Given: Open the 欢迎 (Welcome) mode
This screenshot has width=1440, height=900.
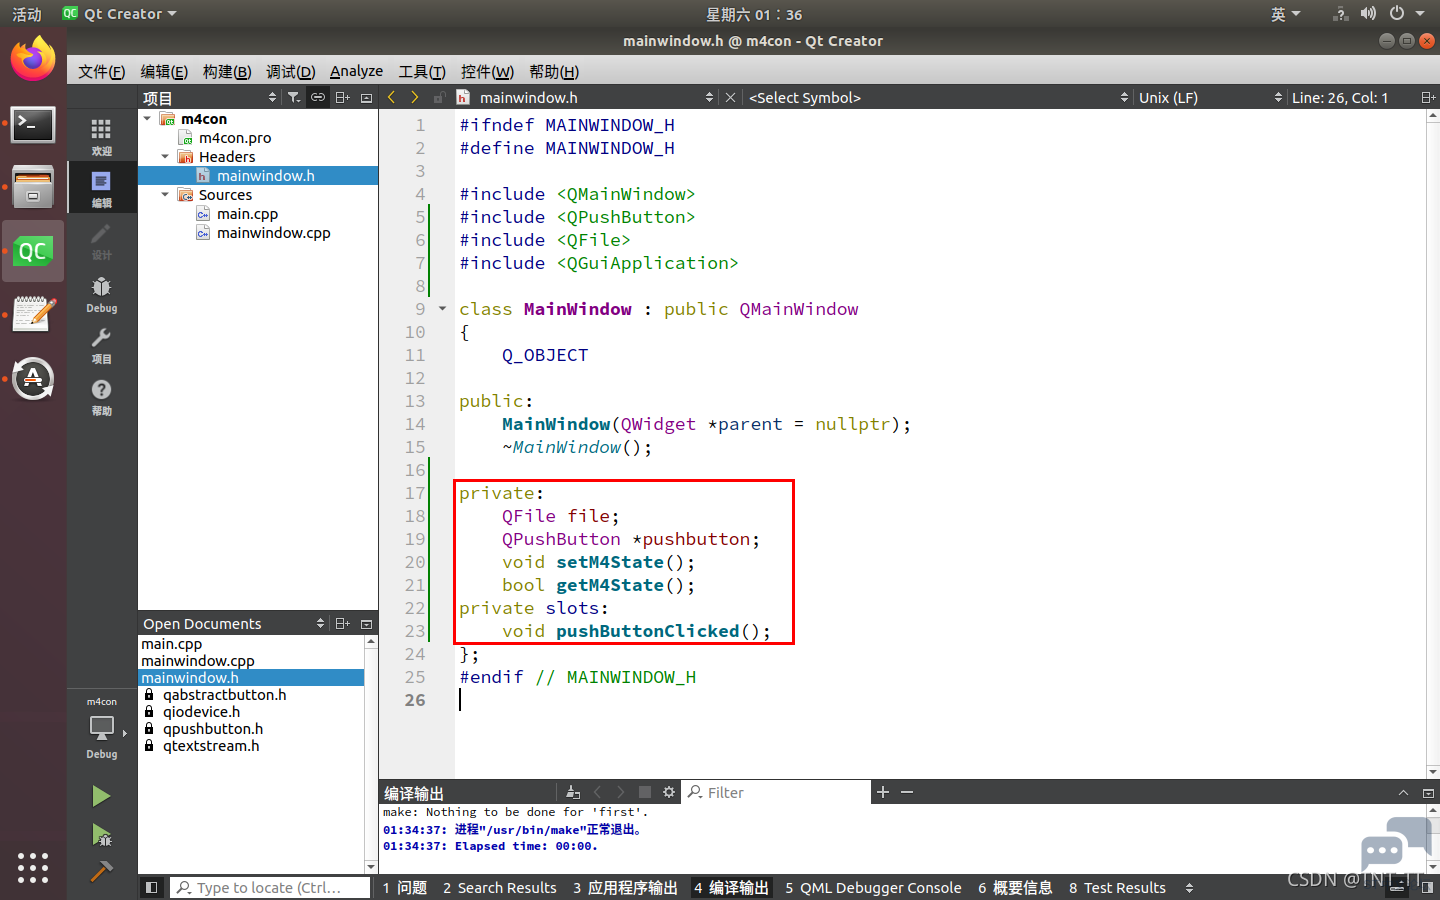Looking at the screenshot, I should coord(101,136).
